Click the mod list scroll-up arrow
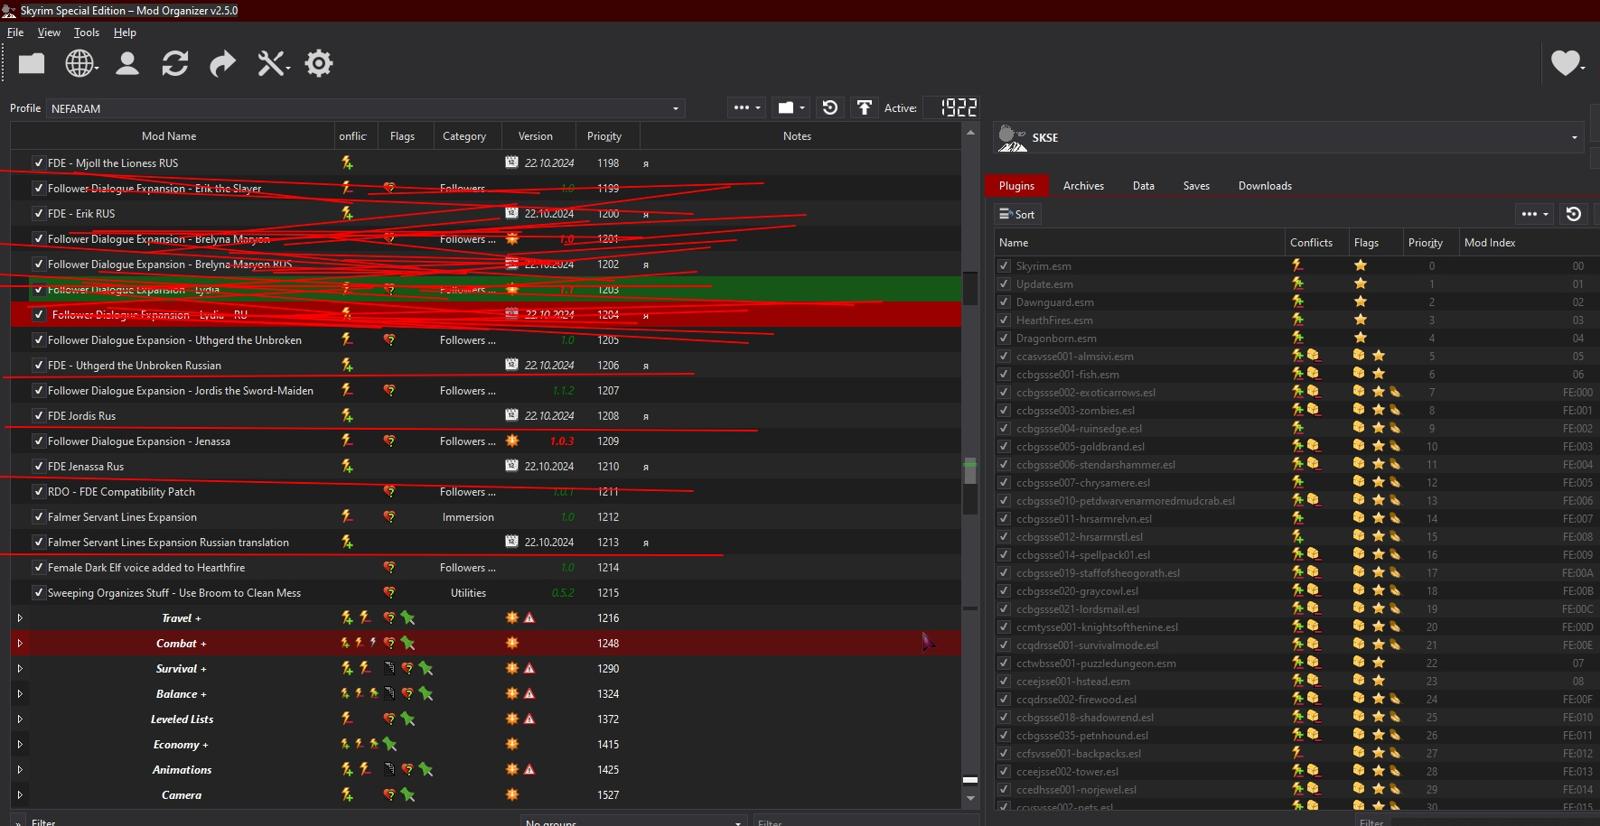1600x826 pixels. (970, 132)
